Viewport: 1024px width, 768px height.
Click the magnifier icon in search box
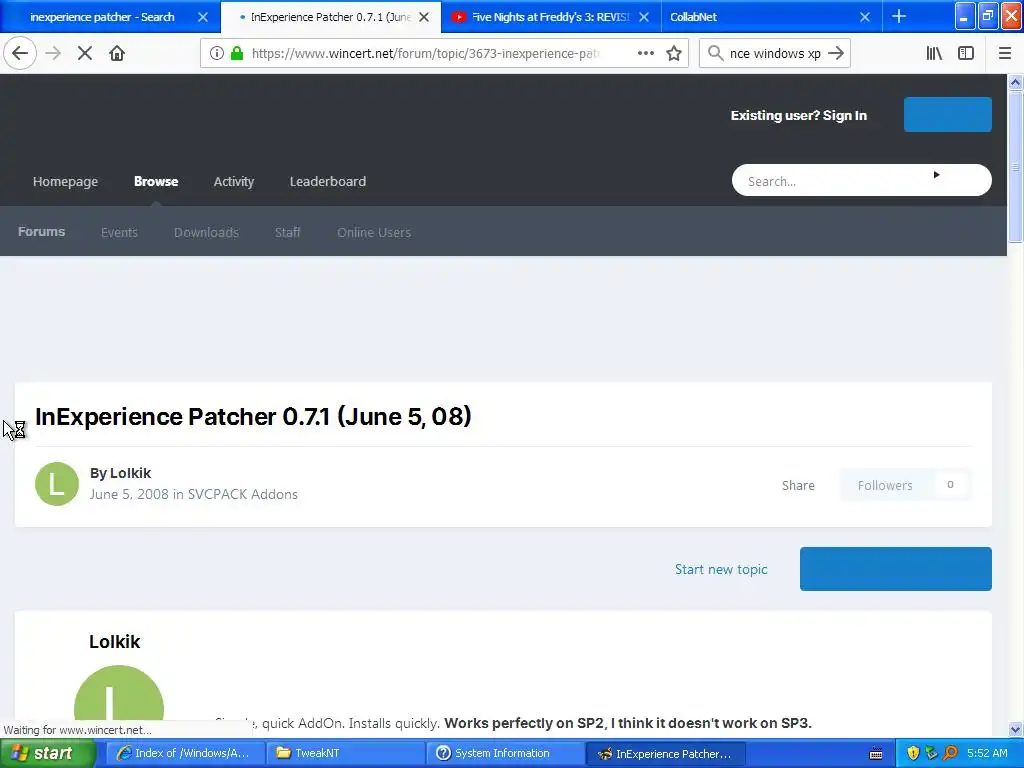coord(715,53)
